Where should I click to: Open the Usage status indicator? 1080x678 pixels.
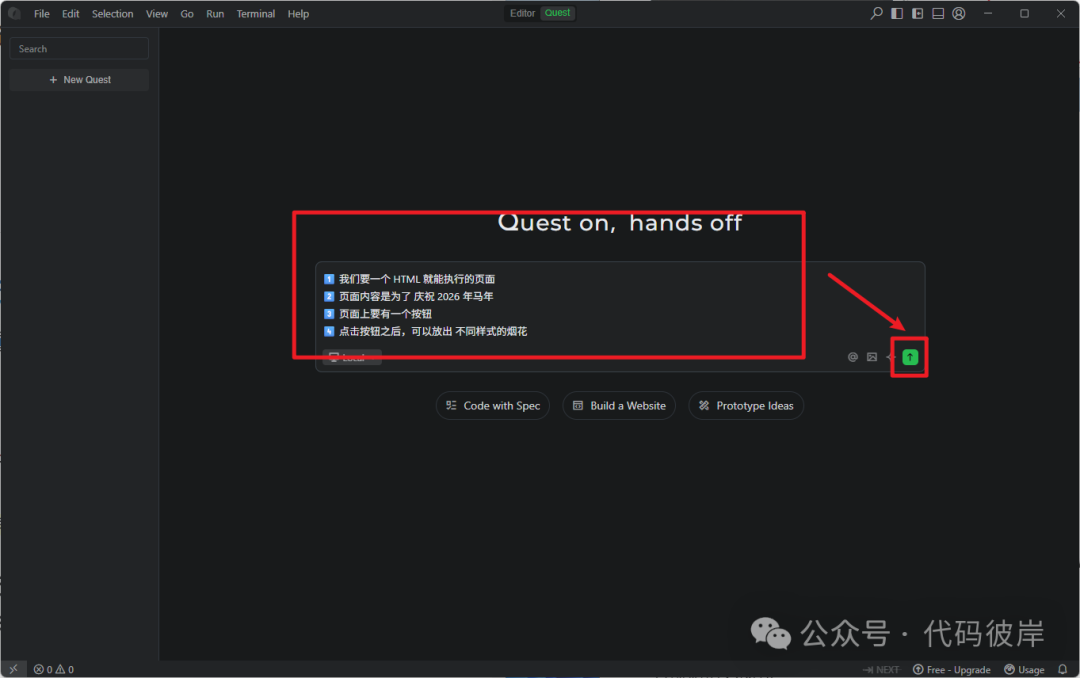(1024, 669)
